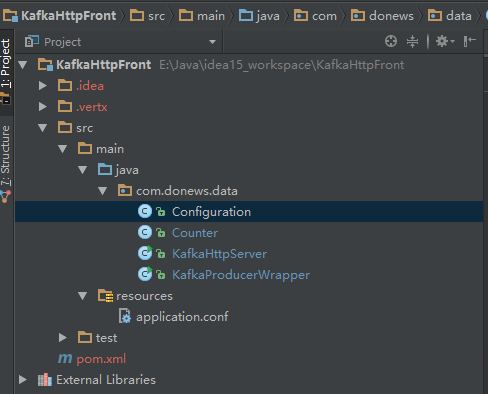Select External Libraries in the tree

(x=249, y=380)
